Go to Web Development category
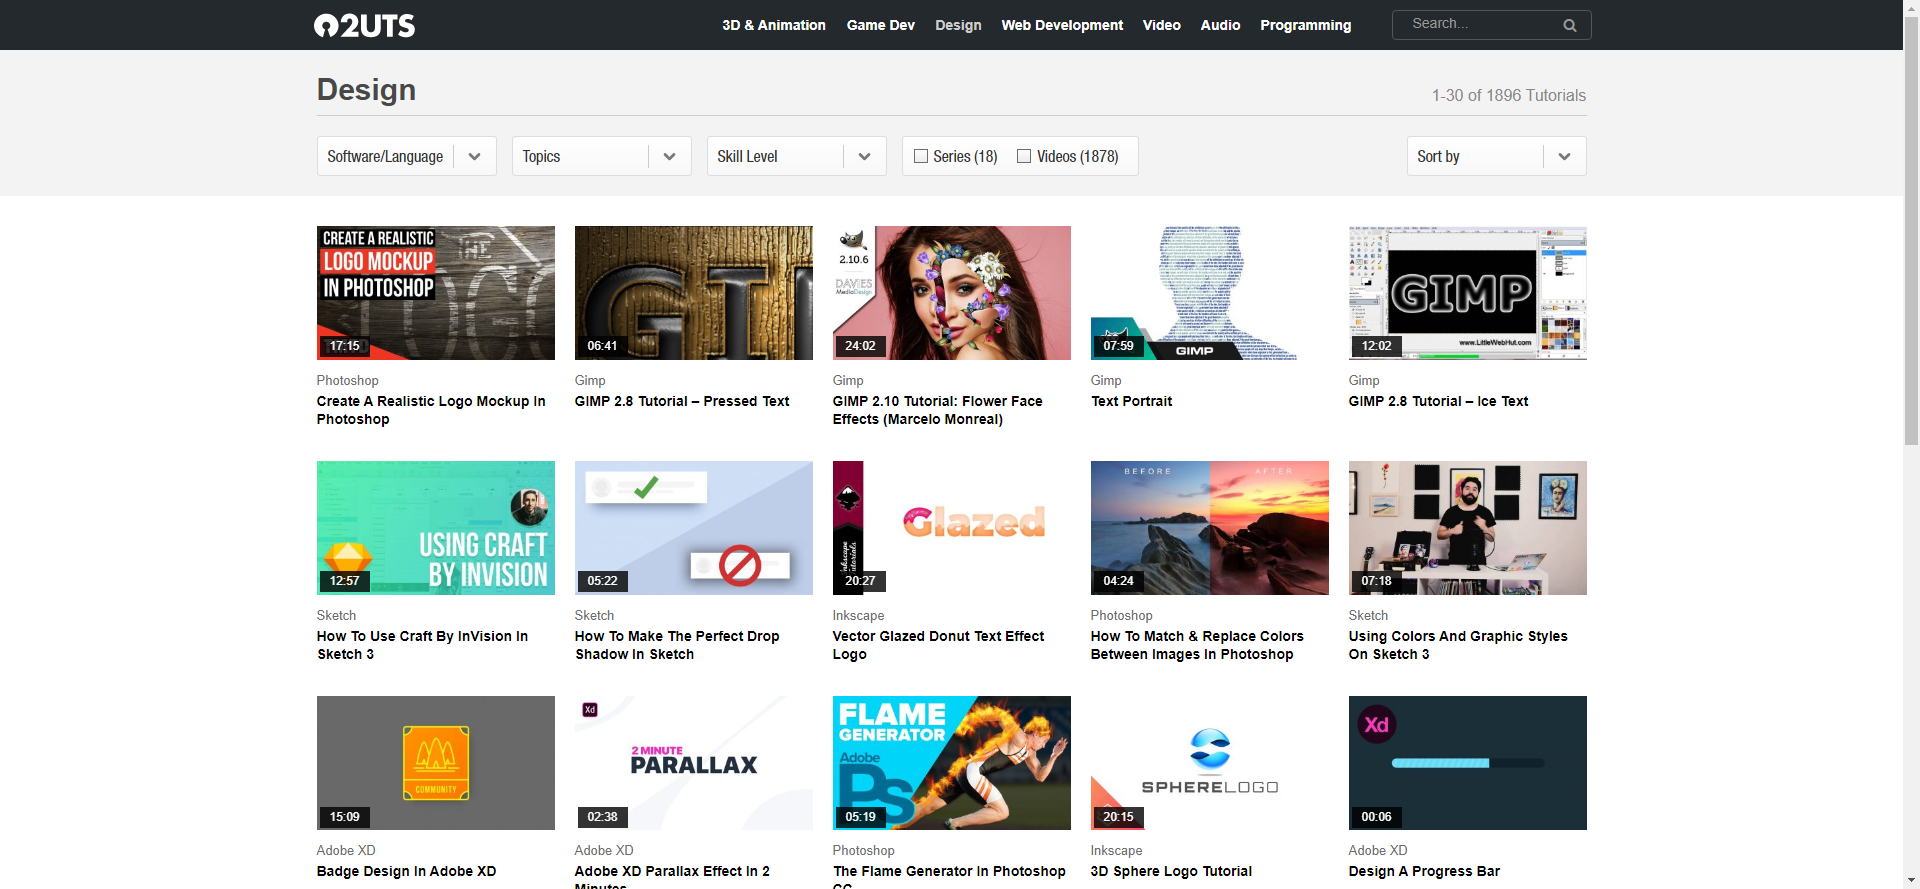Image resolution: width=1920 pixels, height=889 pixels. 1062,25
